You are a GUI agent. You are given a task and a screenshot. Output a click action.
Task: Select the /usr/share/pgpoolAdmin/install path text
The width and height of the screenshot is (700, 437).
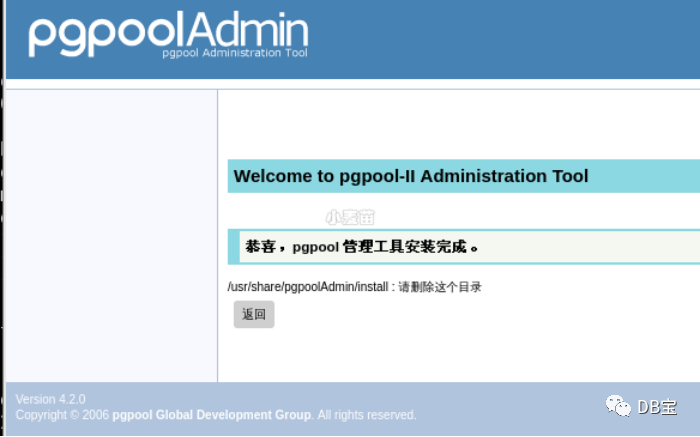pyautogui.click(x=308, y=287)
